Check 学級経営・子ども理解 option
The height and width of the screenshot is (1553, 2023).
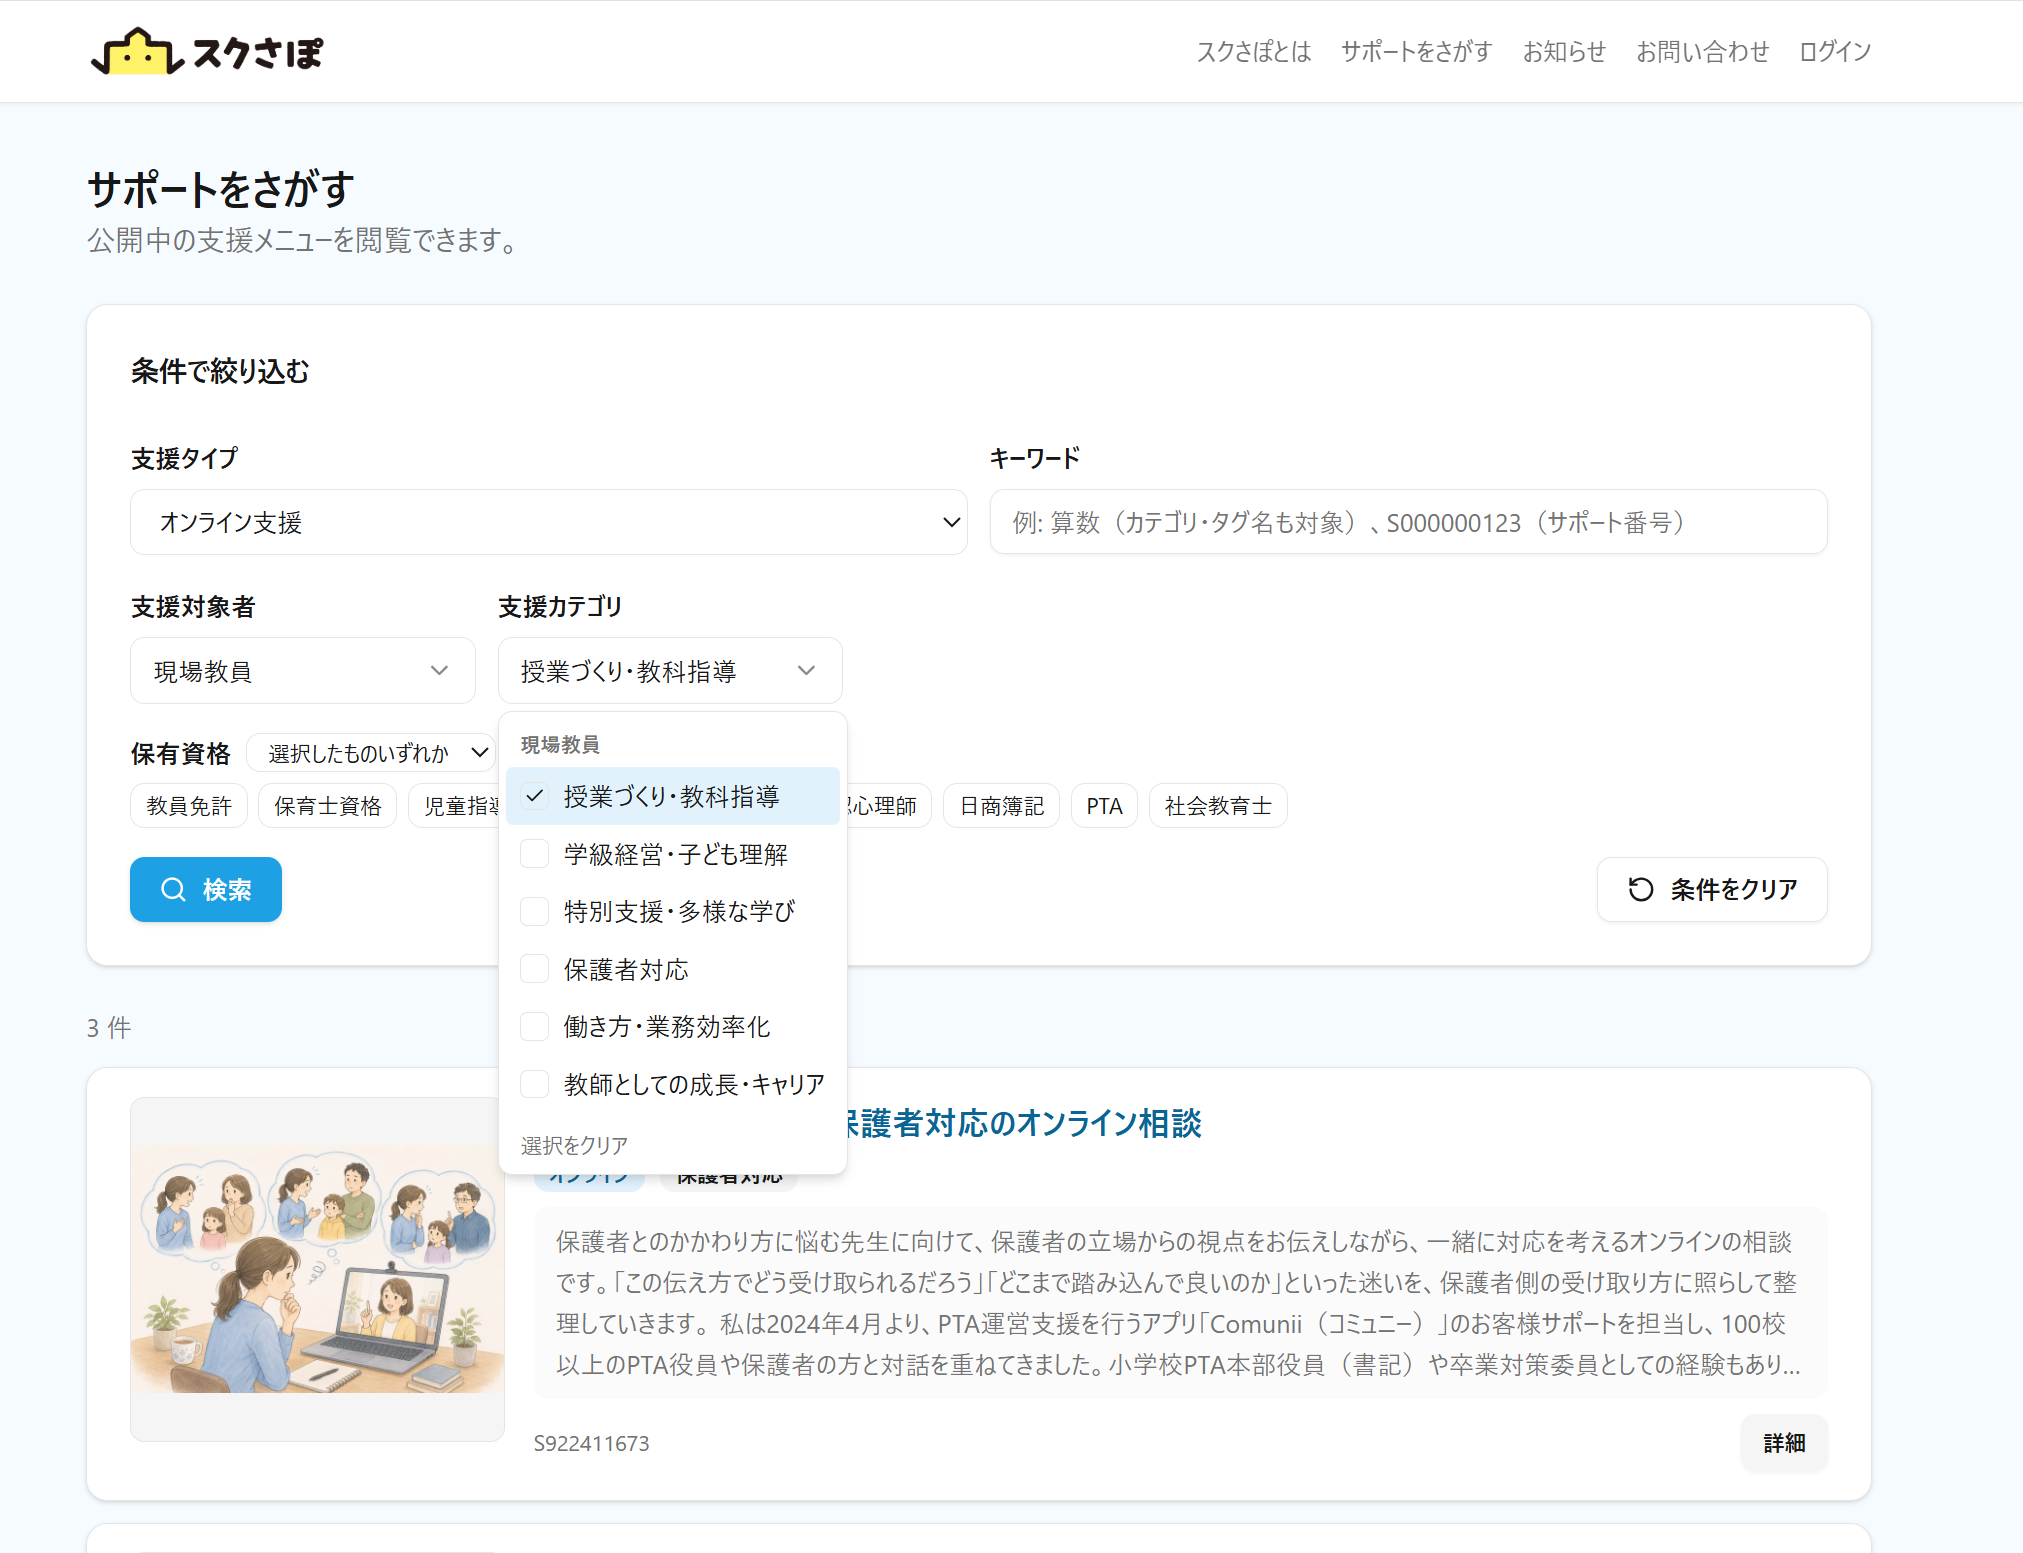pyautogui.click(x=672, y=854)
